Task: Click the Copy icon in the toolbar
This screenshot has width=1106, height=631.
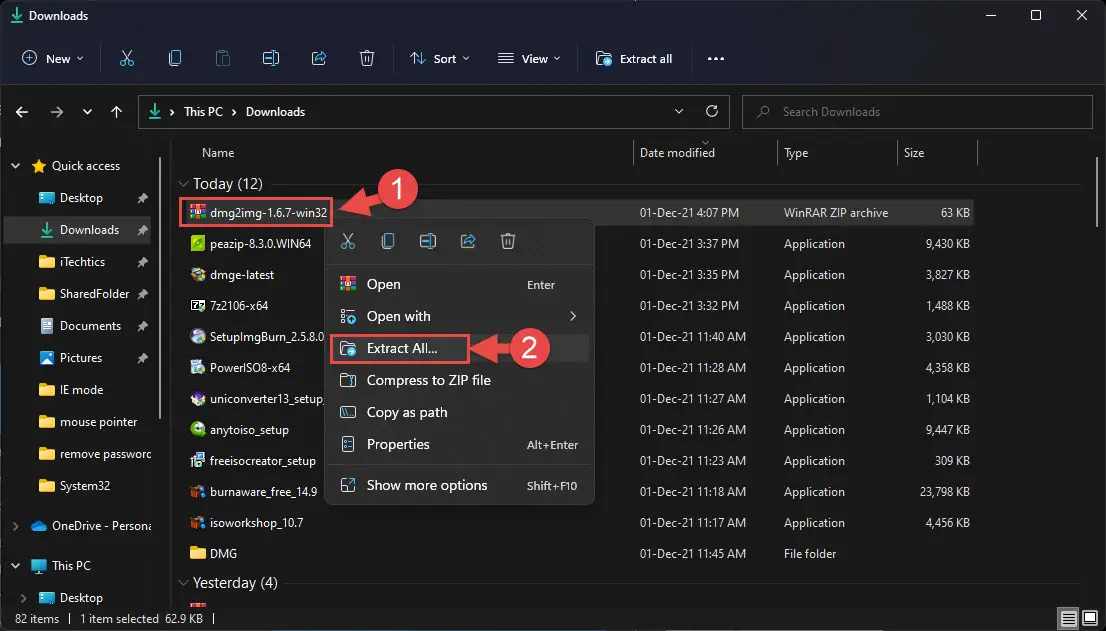Action: click(x=175, y=59)
